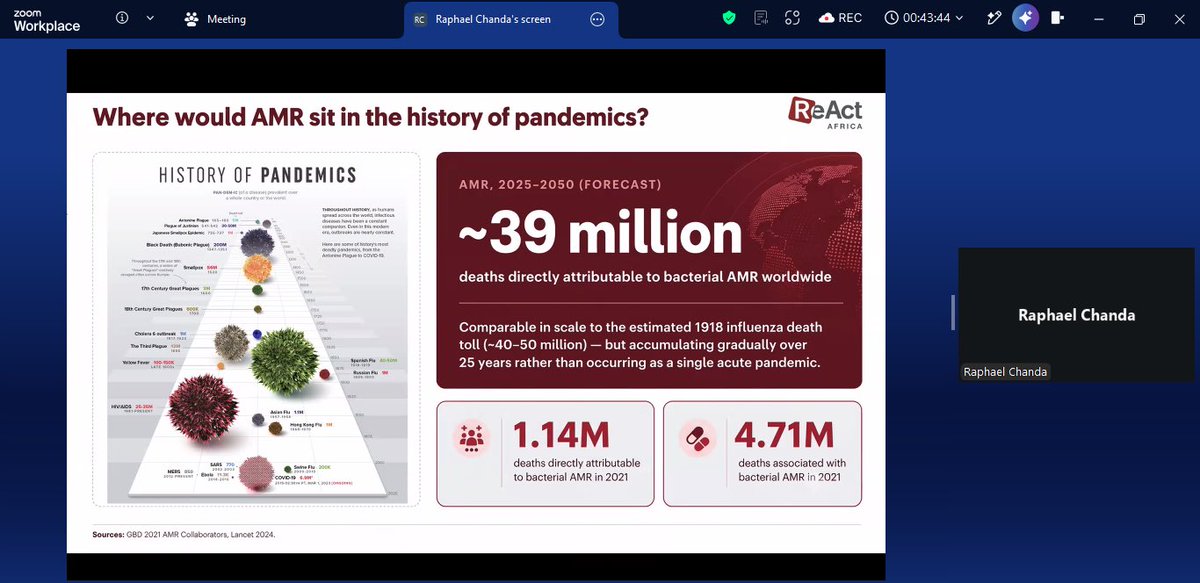Click the History of Pandemics infographic
The height and width of the screenshot is (583, 1200).
pyautogui.click(x=257, y=330)
